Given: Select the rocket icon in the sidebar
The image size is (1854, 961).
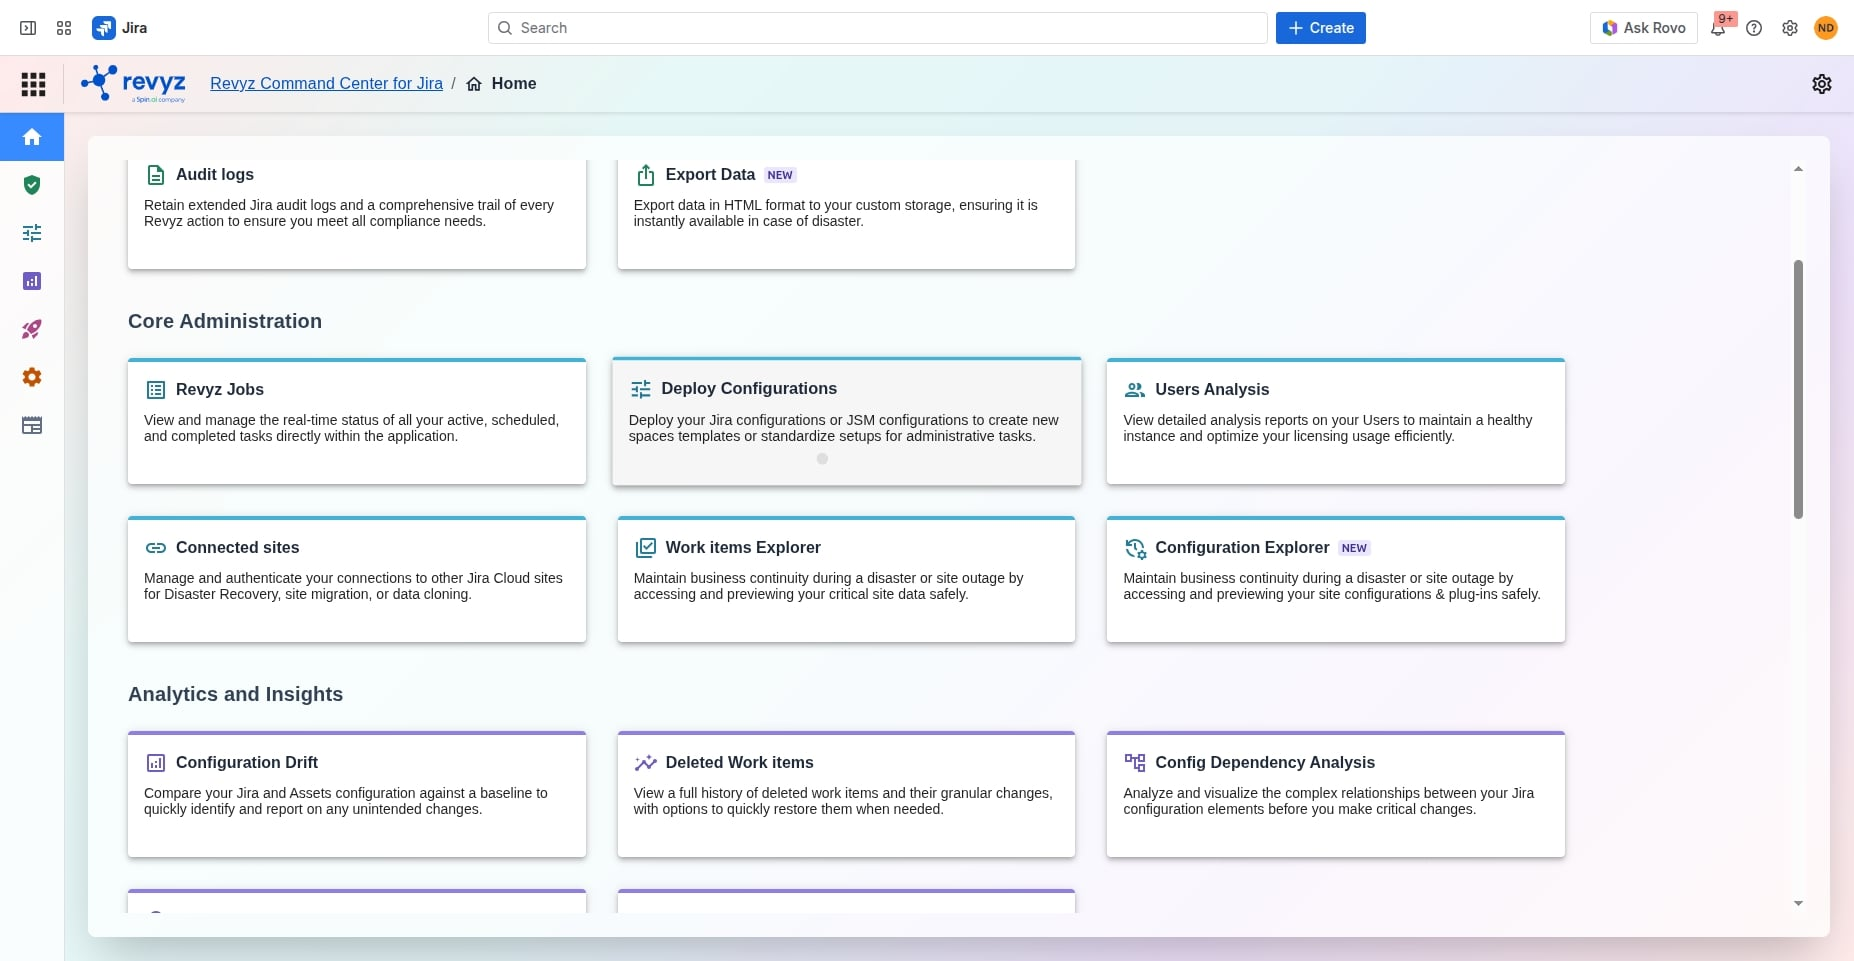Looking at the screenshot, I should [32, 329].
